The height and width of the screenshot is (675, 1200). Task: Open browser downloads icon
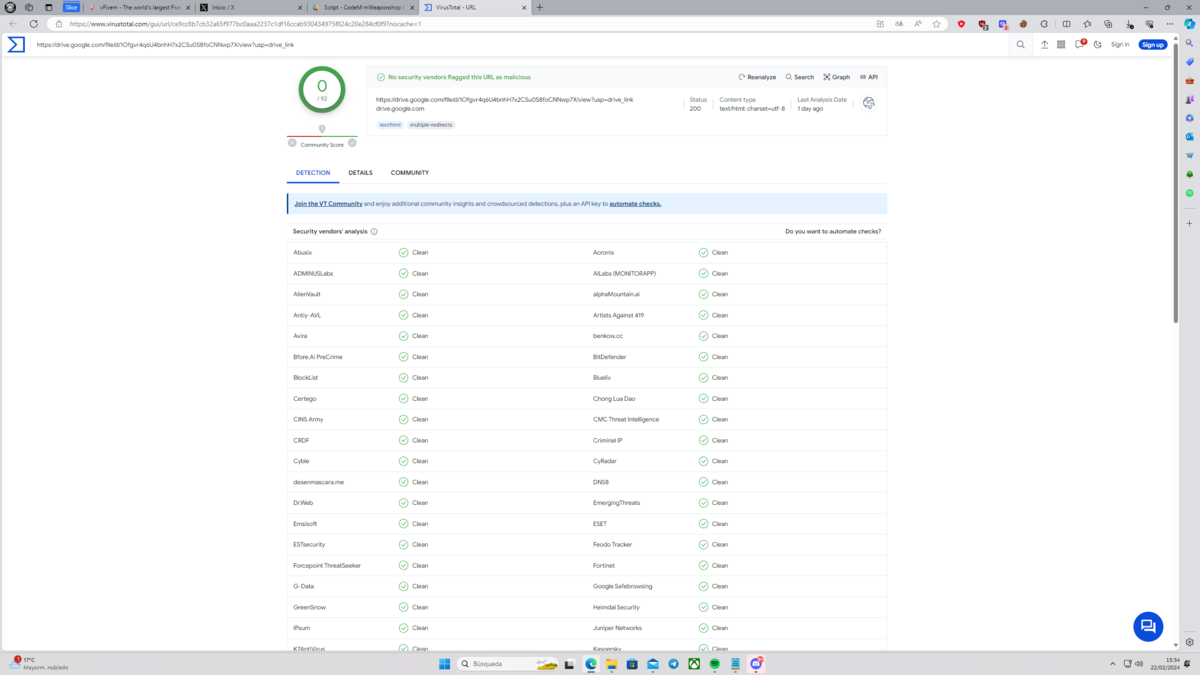pyautogui.click(x=1129, y=24)
